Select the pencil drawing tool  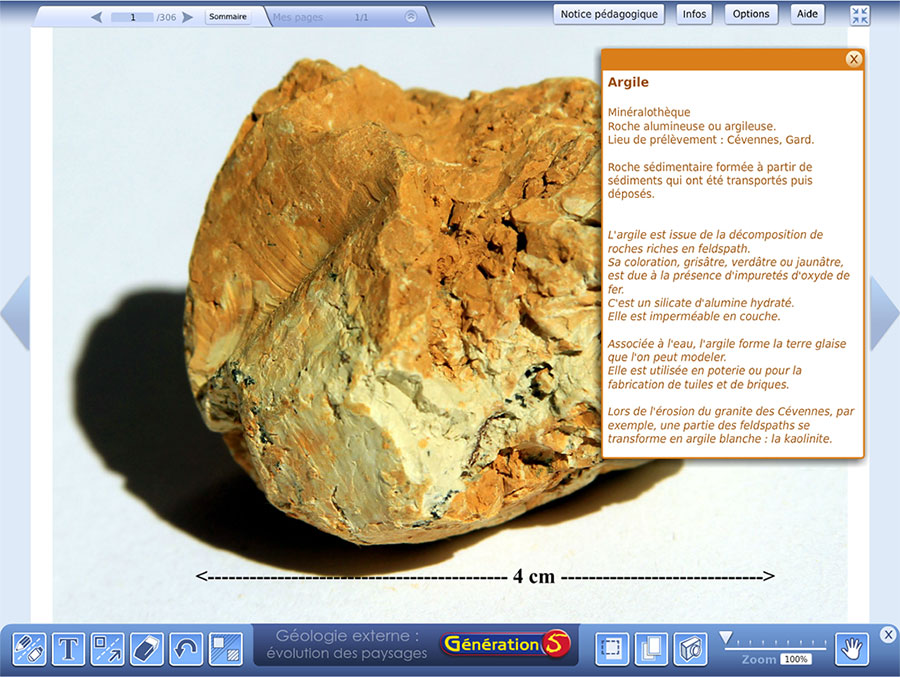point(29,649)
